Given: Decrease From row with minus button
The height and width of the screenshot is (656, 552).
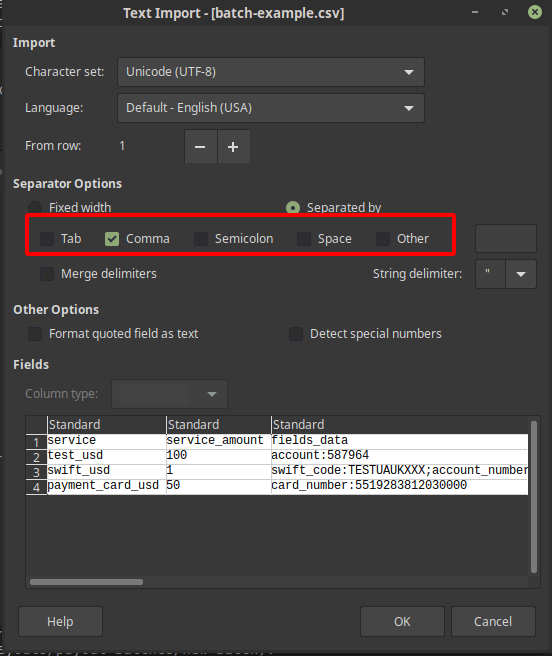Looking at the screenshot, I should (x=200, y=146).
